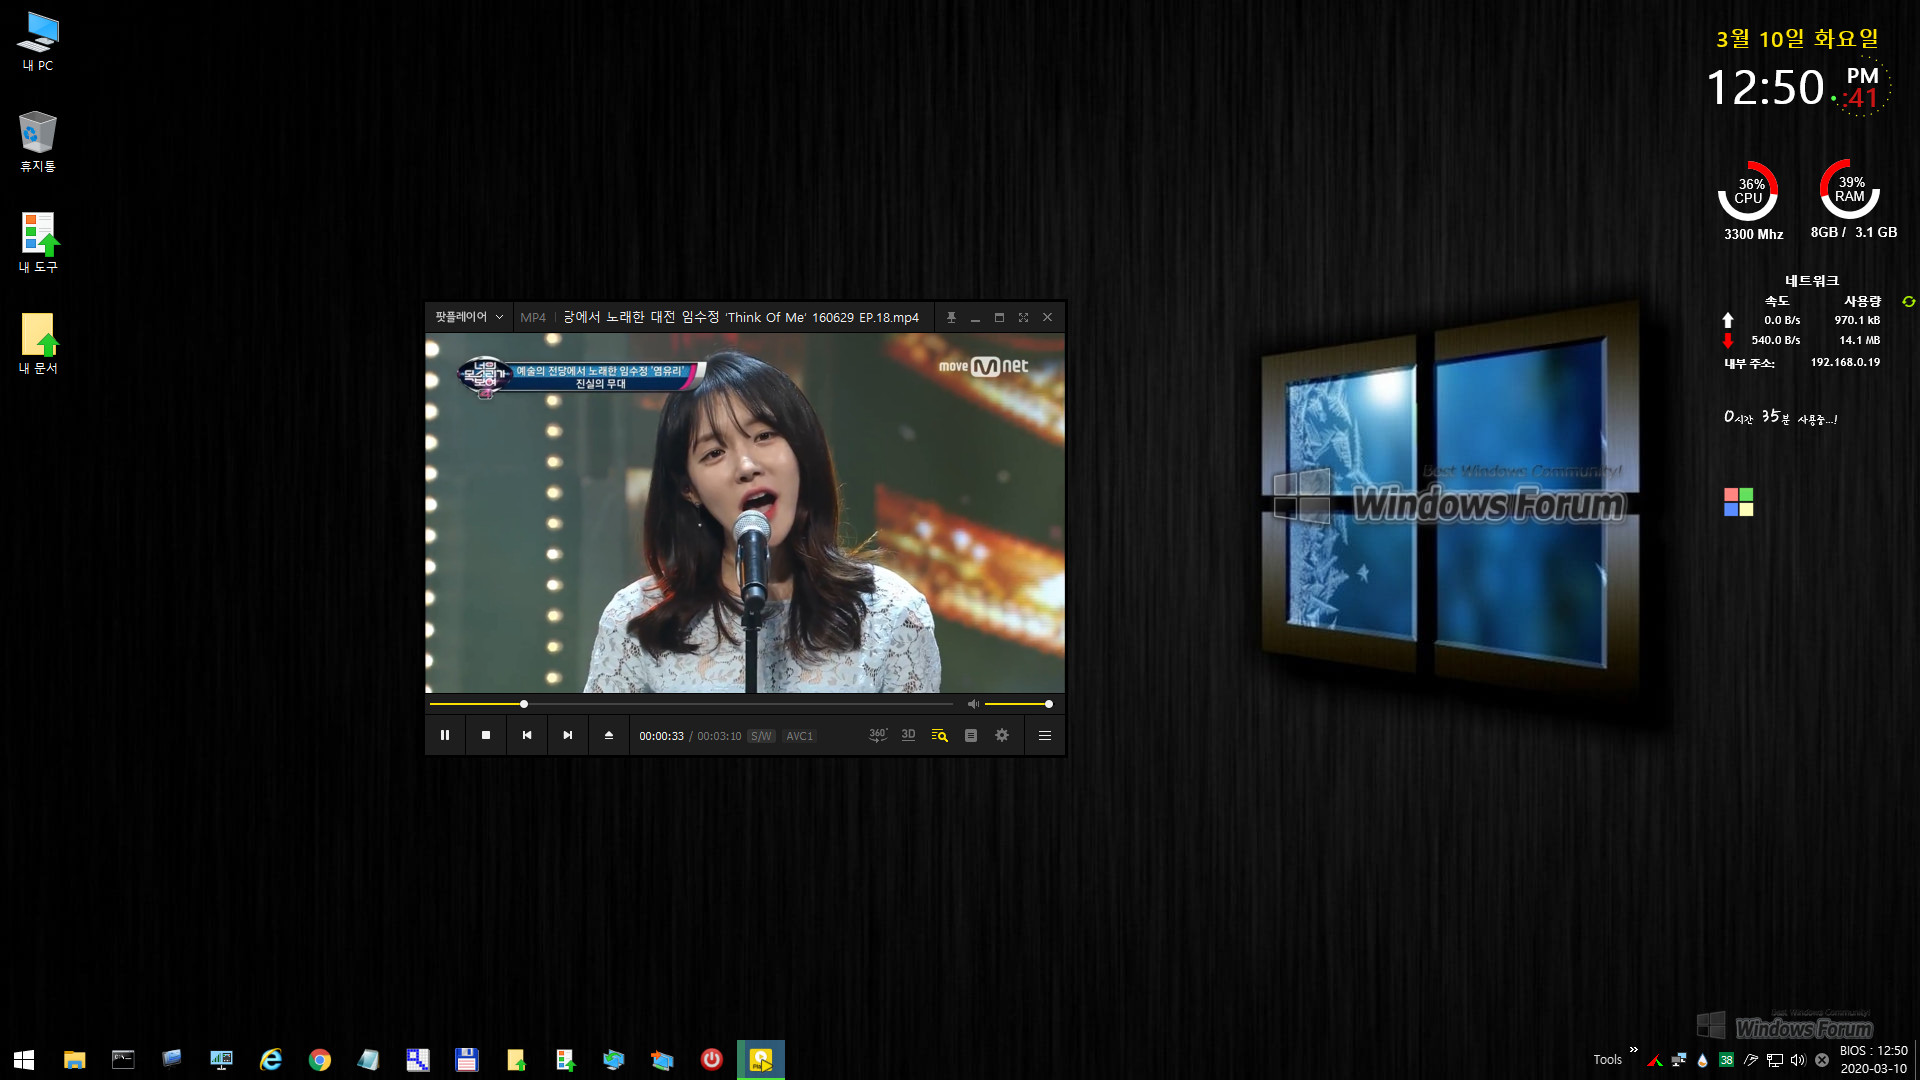The height and width of the screenshot is (1080, 1920).
Task: Launch Google Chrome from the taskbar
Action: pyautogui.click(x=319, y=1060)
